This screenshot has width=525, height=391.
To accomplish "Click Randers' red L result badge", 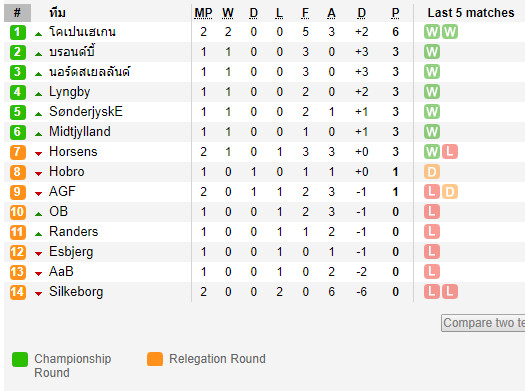I will [x=432, y=232].
